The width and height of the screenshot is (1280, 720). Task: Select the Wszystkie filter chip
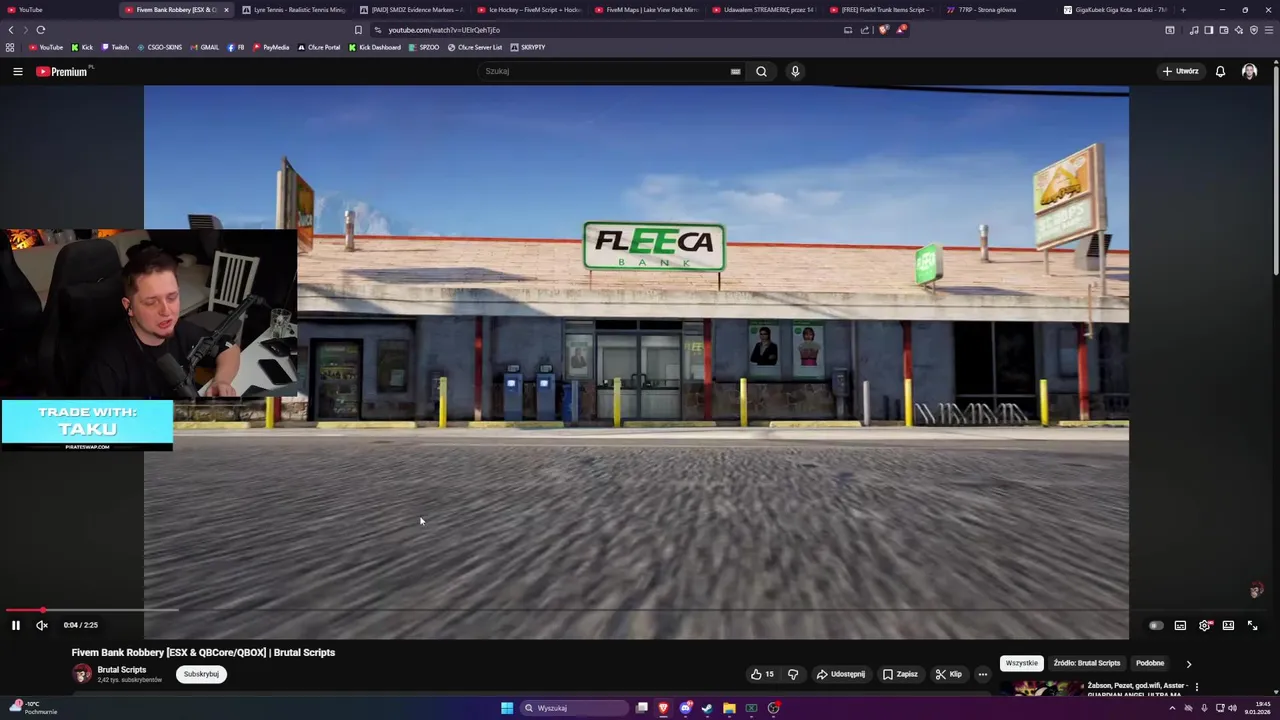[x=1021, y=663]
